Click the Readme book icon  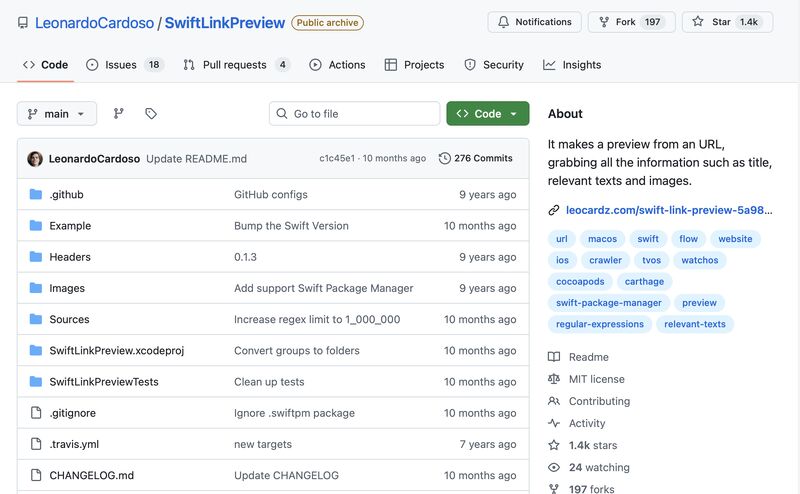554,357
